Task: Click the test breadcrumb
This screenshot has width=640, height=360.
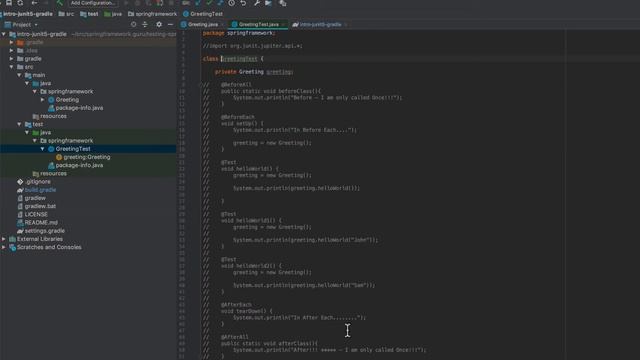Action: pos(89,14)
